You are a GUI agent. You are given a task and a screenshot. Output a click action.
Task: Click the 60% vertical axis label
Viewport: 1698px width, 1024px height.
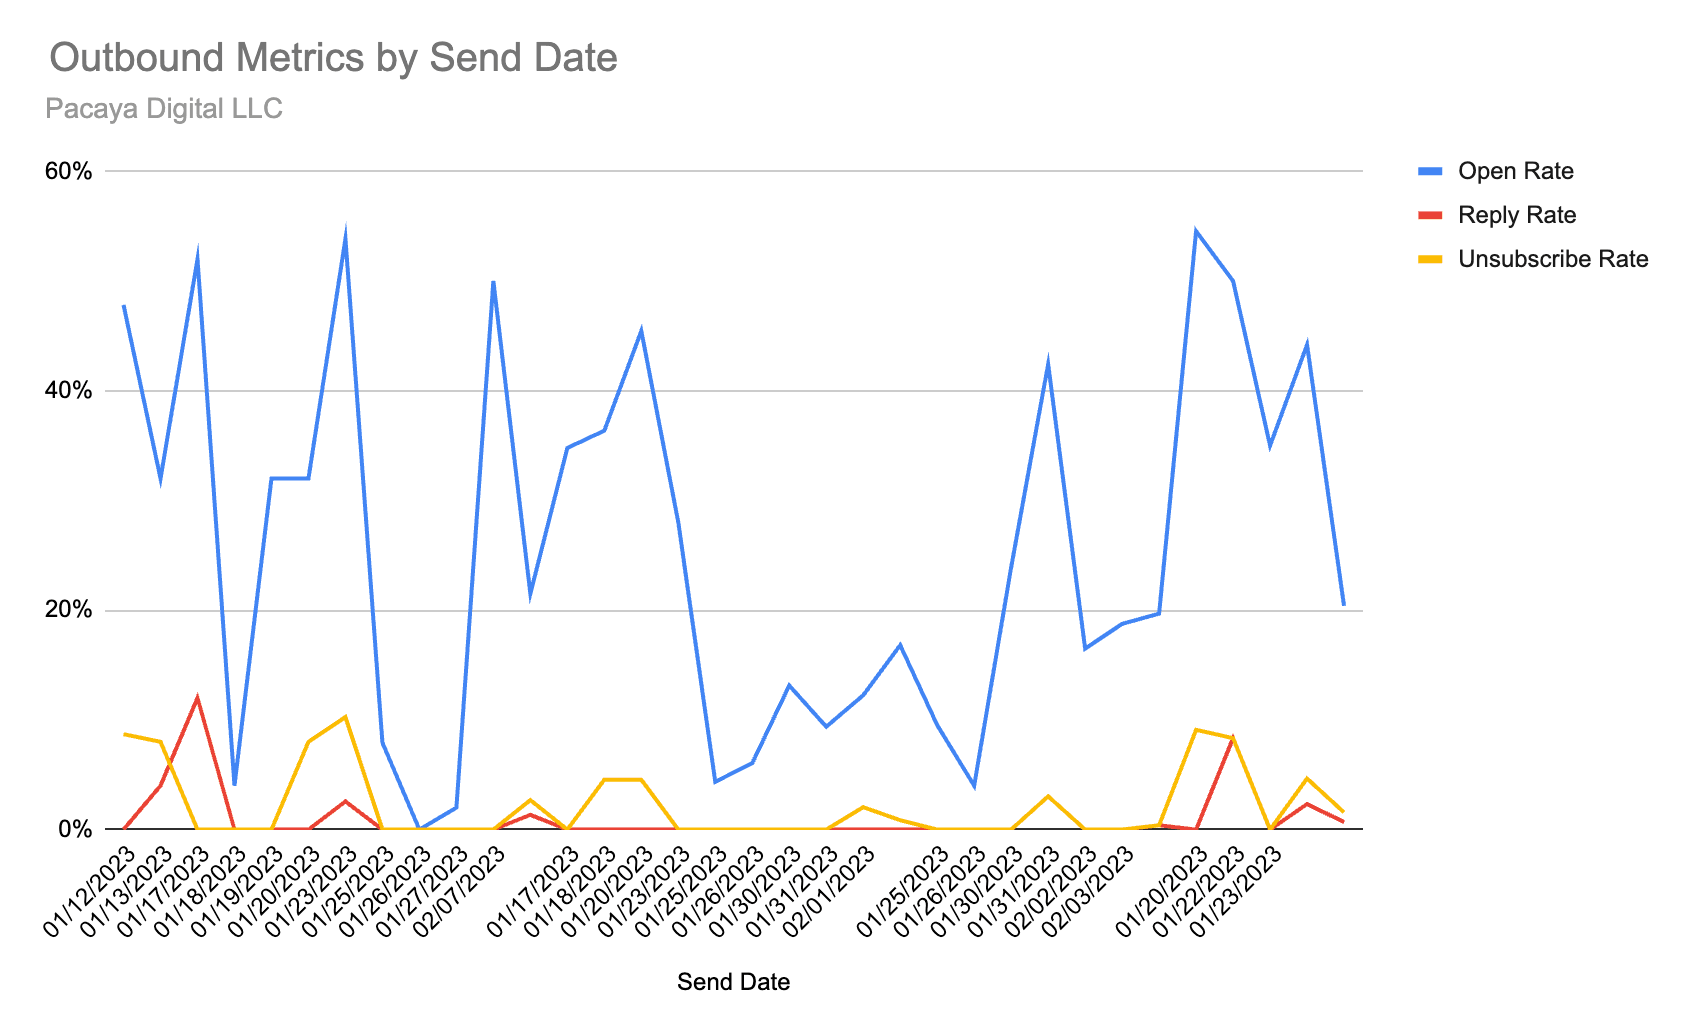[x=69, y=171]
